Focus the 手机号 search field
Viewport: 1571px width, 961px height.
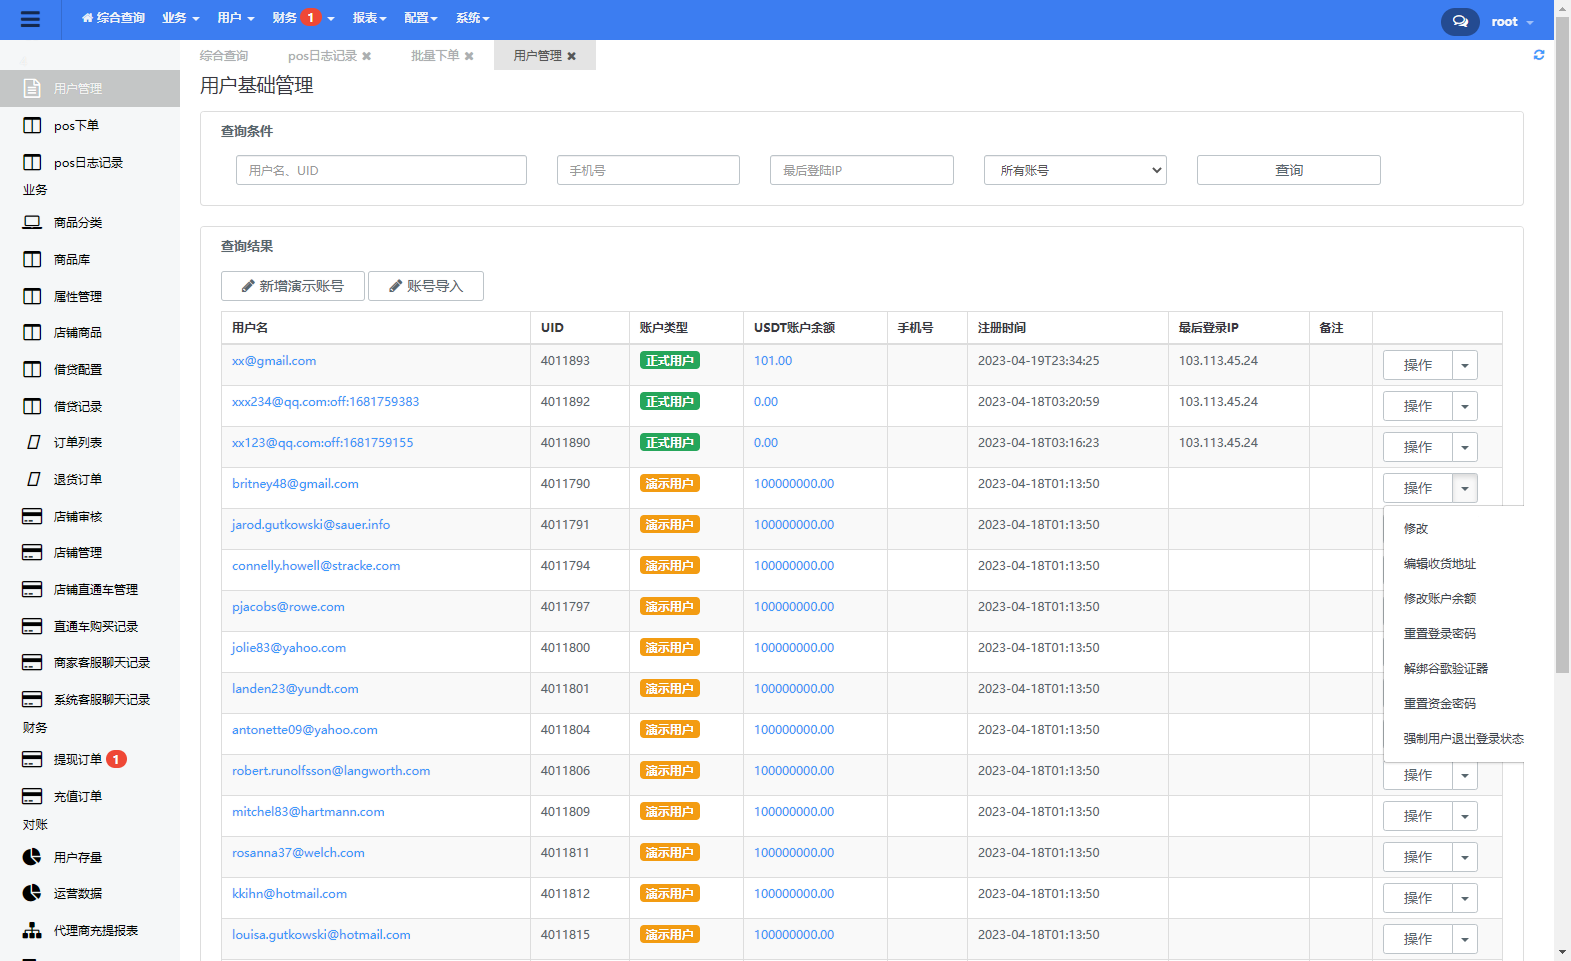648,170
